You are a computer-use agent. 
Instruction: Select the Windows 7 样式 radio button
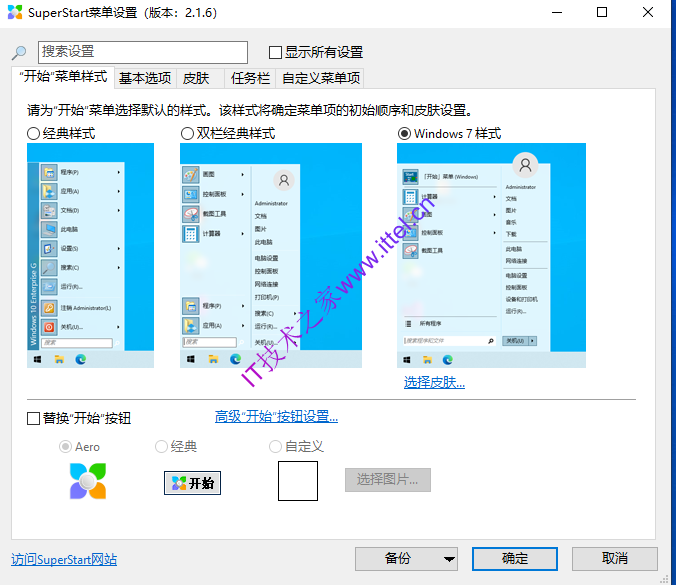pyautogui.click(x=404, y=134)
